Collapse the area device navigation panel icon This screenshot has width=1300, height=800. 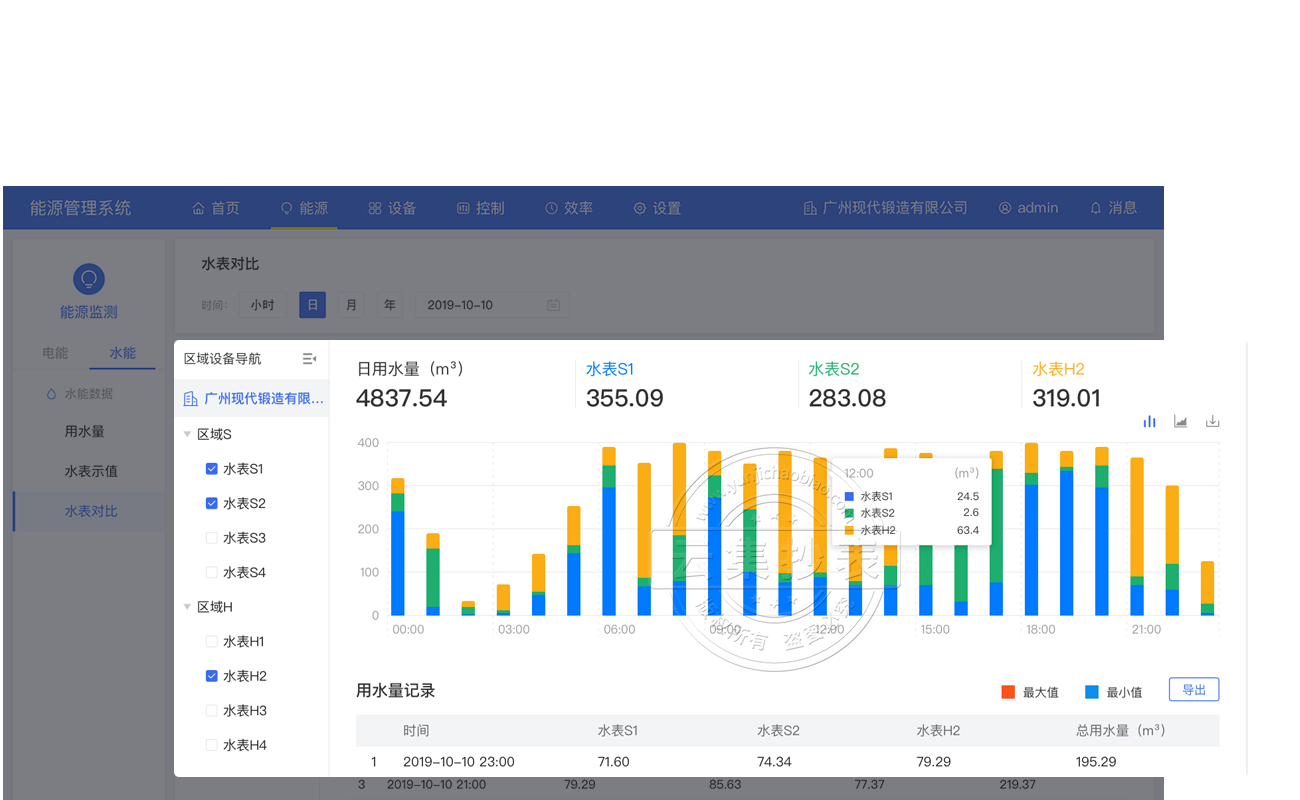pos(309,358)
